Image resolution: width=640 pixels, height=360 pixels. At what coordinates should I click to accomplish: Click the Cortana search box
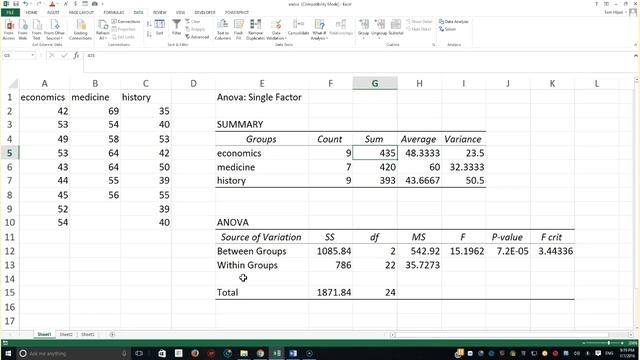click(x=73, y=353)
